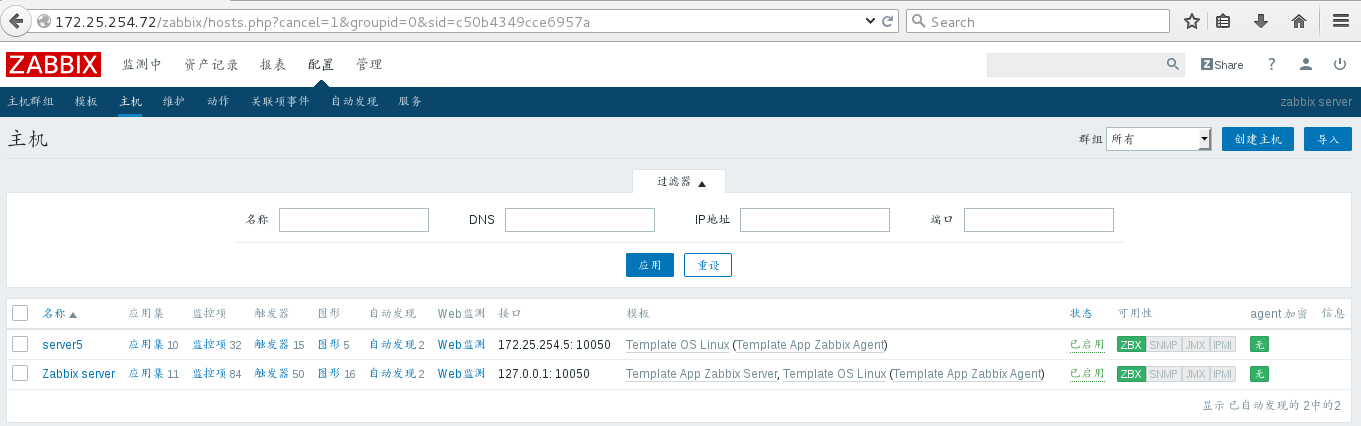The image size is (1361, 426).
Task: Click the 应用 filter button
Action: [x=650, y=265]
